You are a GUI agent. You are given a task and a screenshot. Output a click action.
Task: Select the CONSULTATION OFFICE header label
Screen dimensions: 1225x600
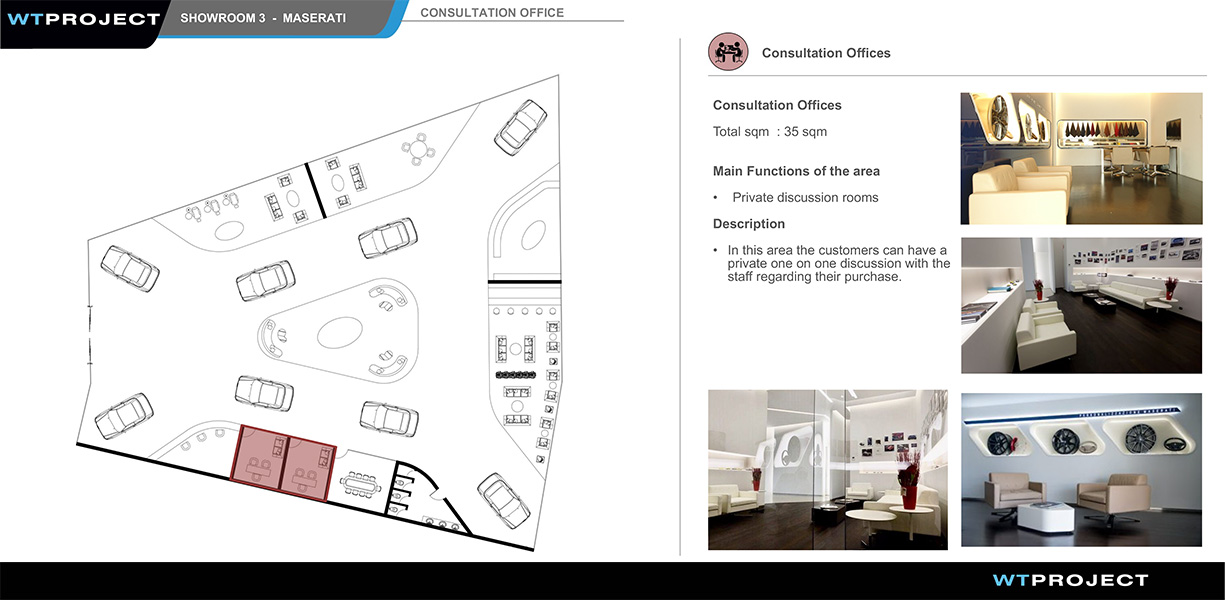click(x=492, y=13)
